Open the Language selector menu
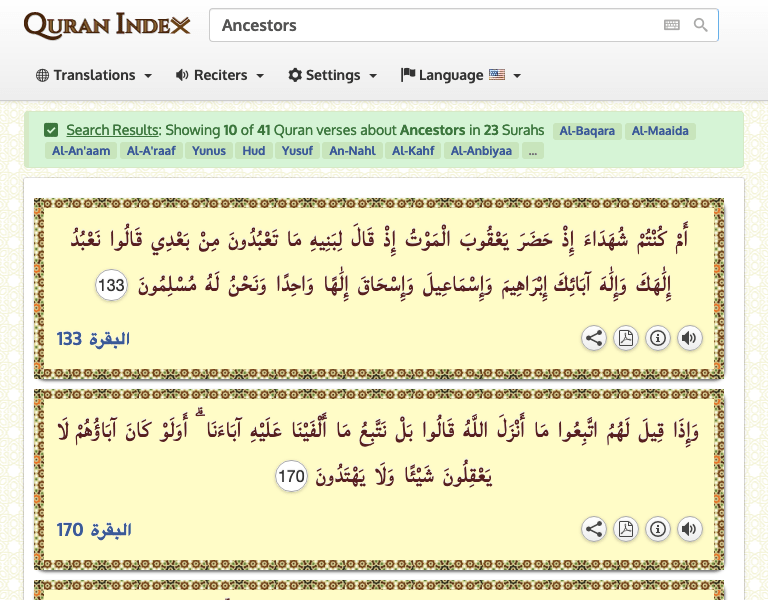This screenshot has height=600, width=768. [x=460, y=75]
